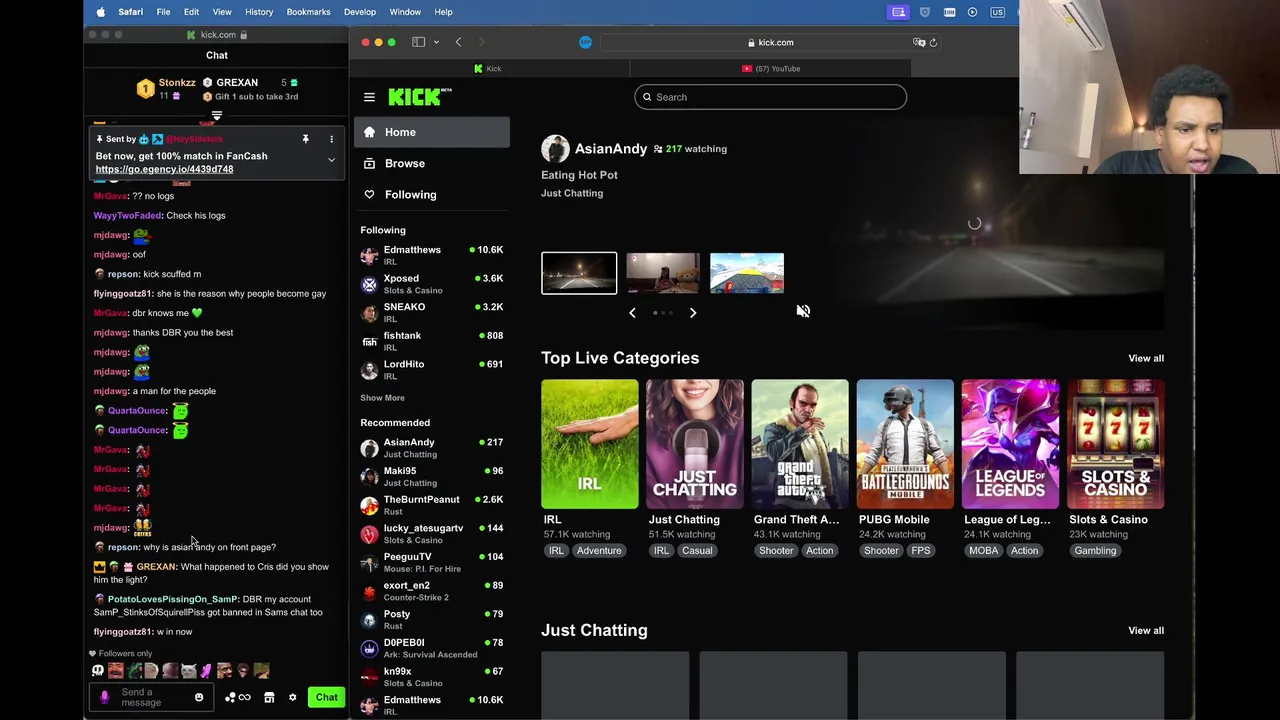
Task: Switch to the Kick browser tab
Action: tap(489, 69)
